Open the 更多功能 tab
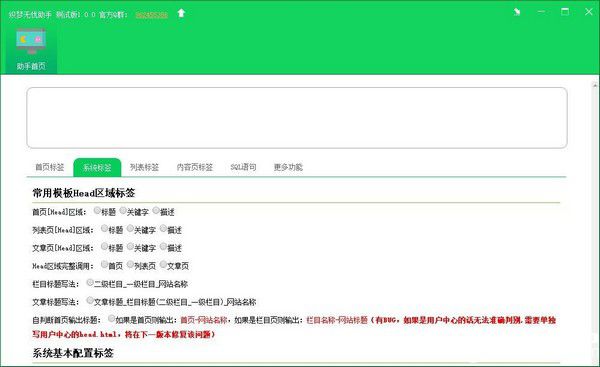Image resolution: width=600 pixels, height=367 pixels. [x=288, y=167]
